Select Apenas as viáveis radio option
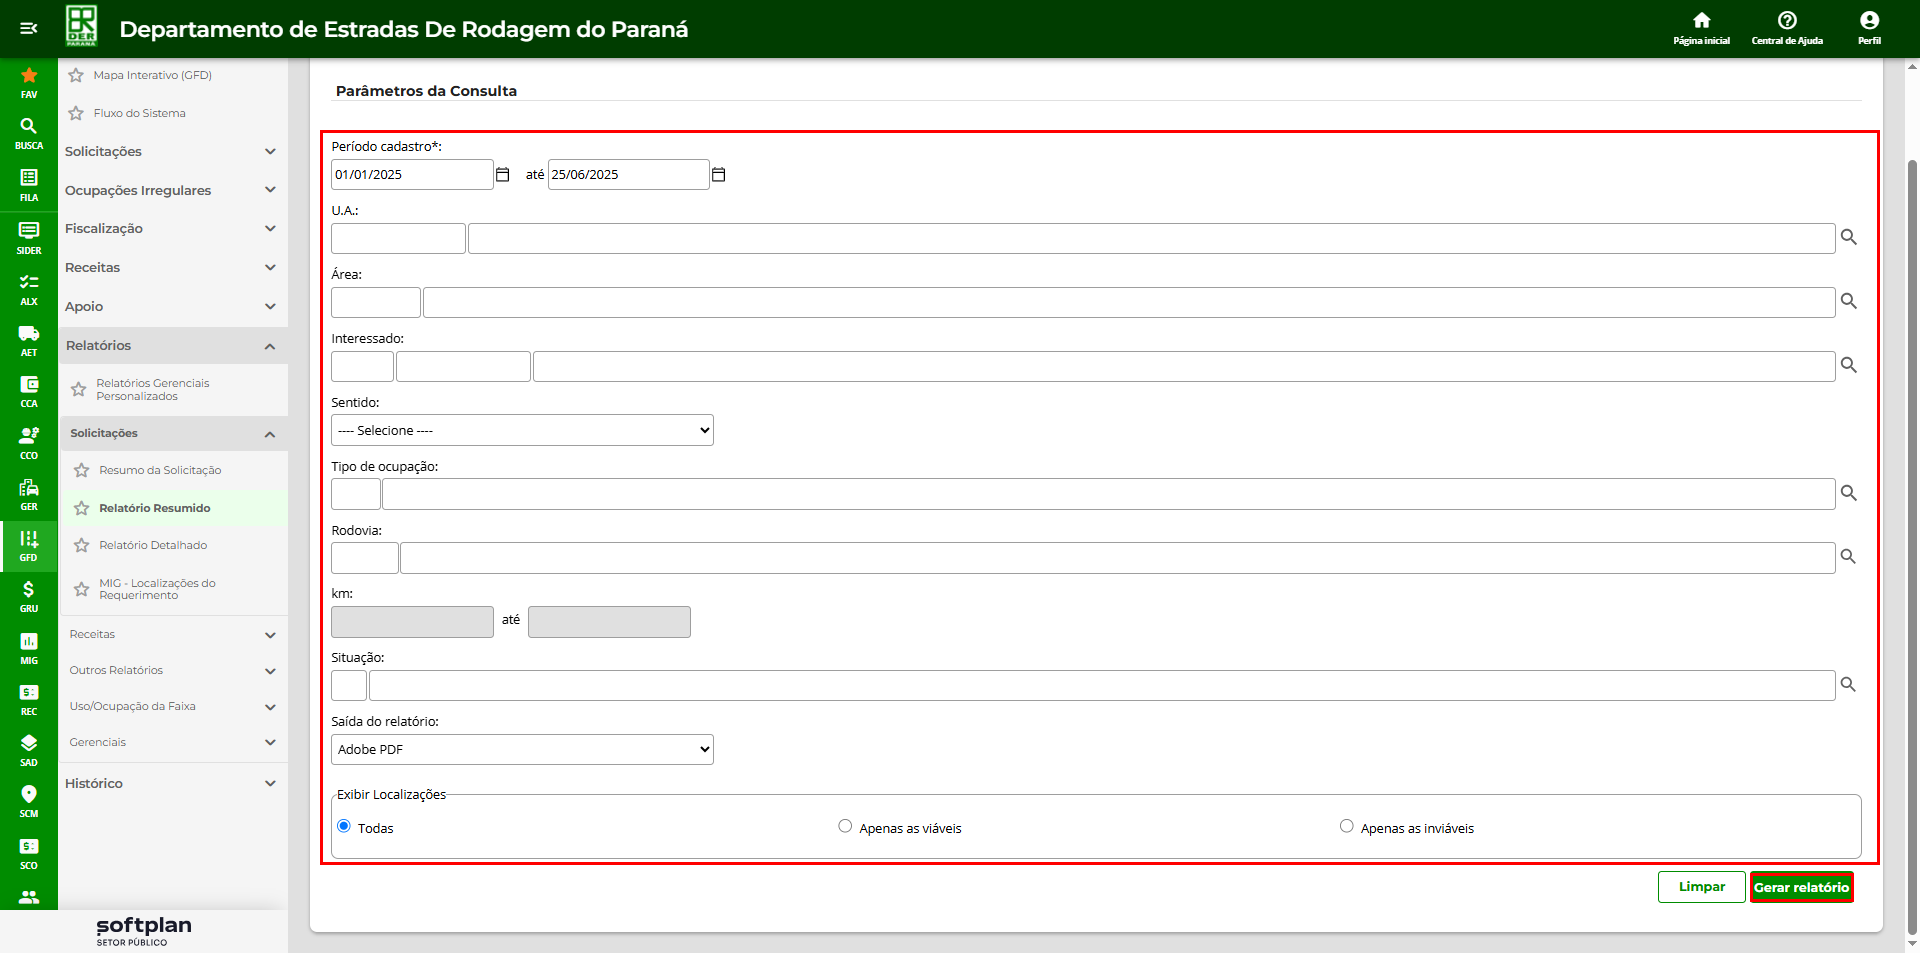The width and height of the screenshot is (1920, 953). 845,826
